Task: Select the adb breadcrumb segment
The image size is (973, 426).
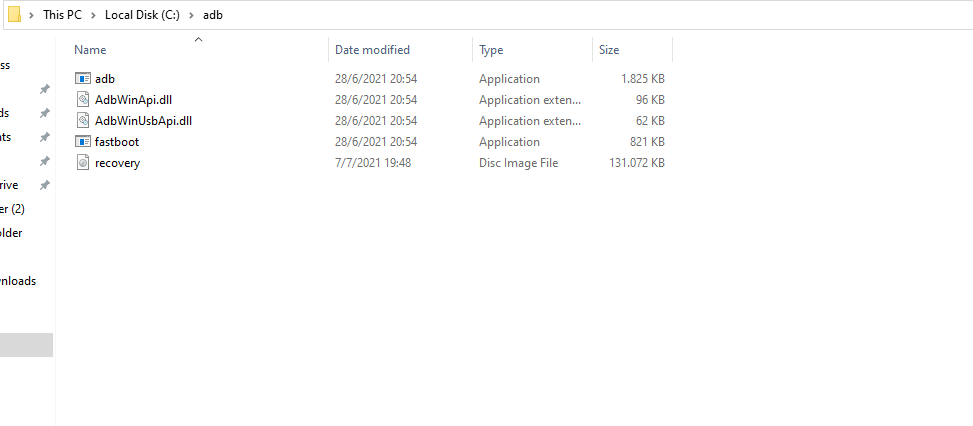Action: pyautogui.click(x=212, y=15)
